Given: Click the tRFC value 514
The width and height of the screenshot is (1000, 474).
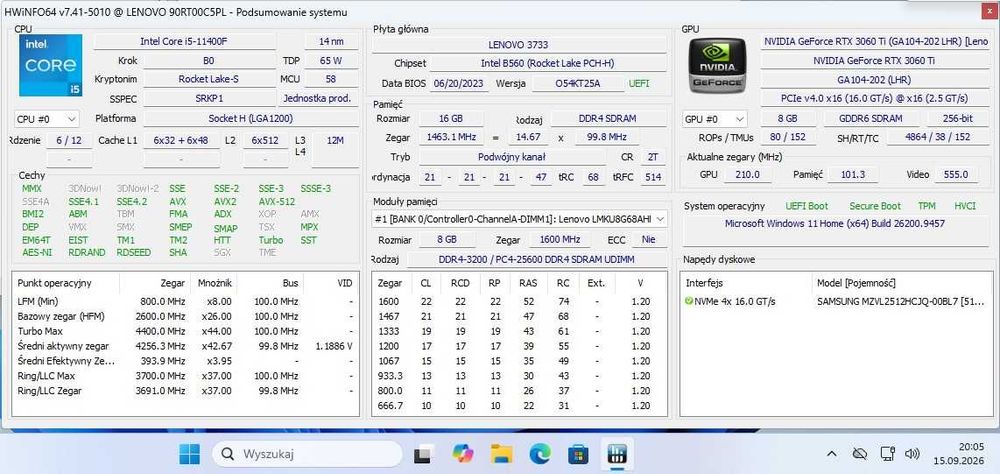Looking at the screenshot, I should coord(653,177).
